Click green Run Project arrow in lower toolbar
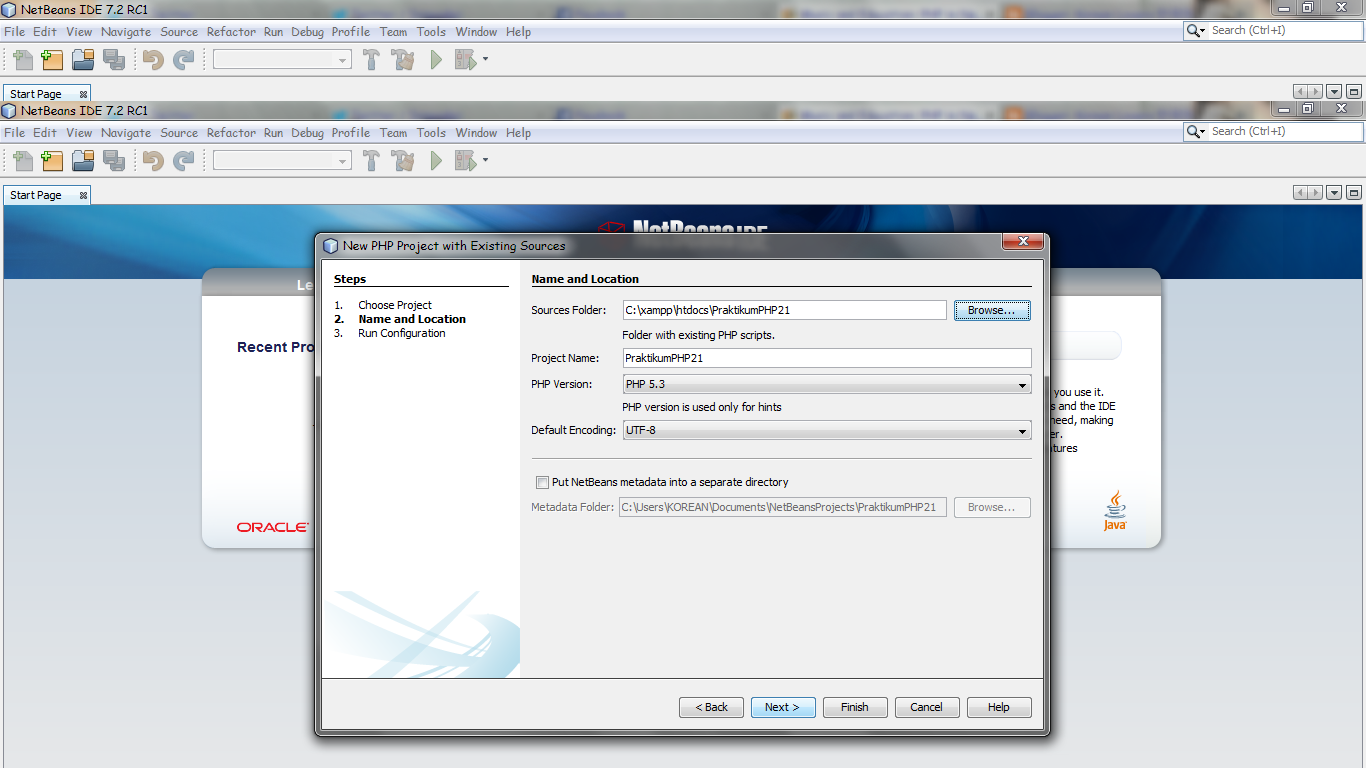Image resolution: width=1366 pixels, height=768 pixels. click(x=436, y=161)
